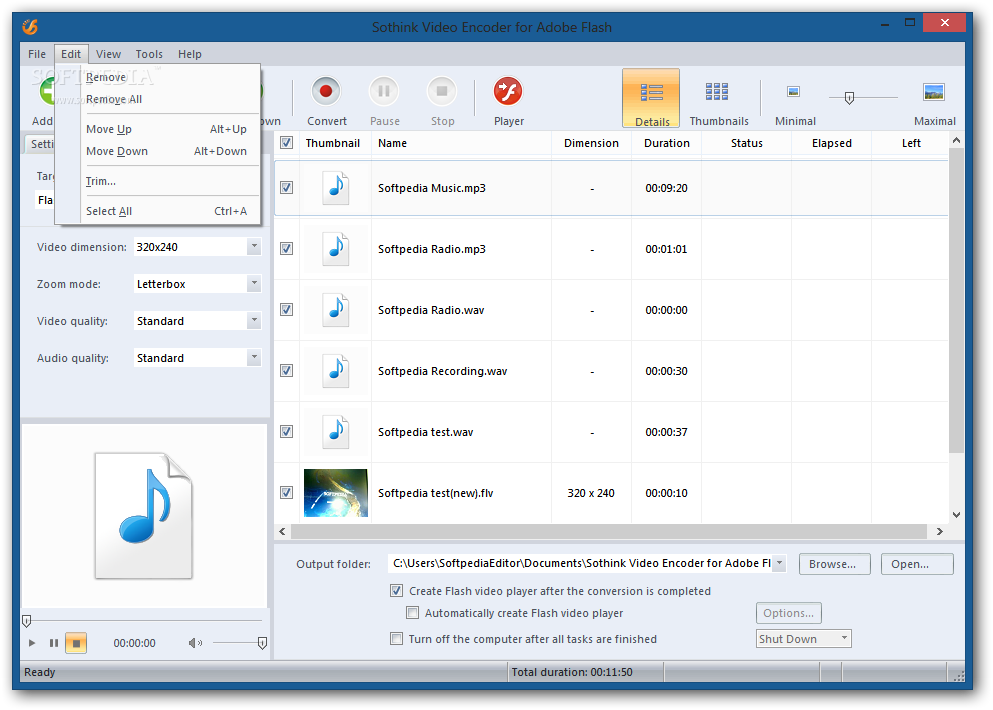The height and width of the screenshot is (710, 993).
Task: Enable Automatically create Flash video player
Action: [x=412, y=612]
